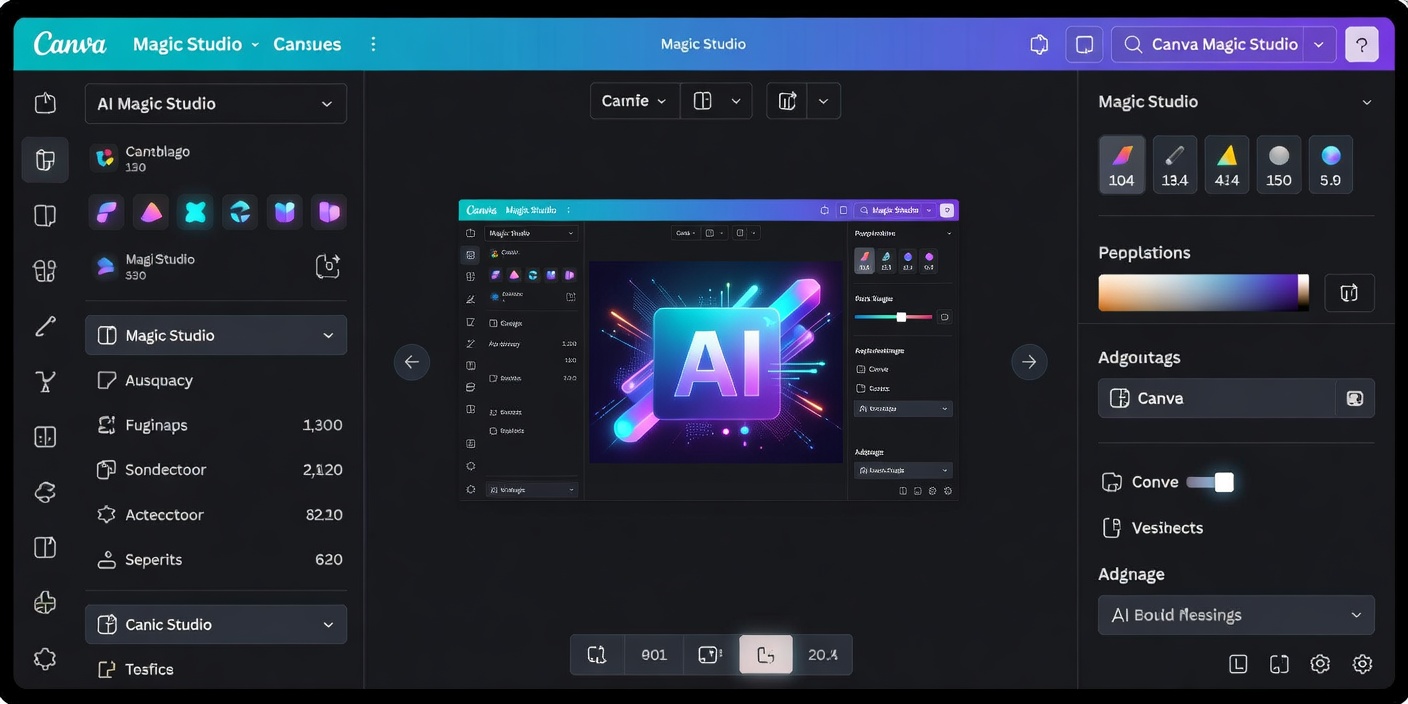Select the 104 gradient style tile
The width and height of the screenshot is (1408, 704).
1122,165
